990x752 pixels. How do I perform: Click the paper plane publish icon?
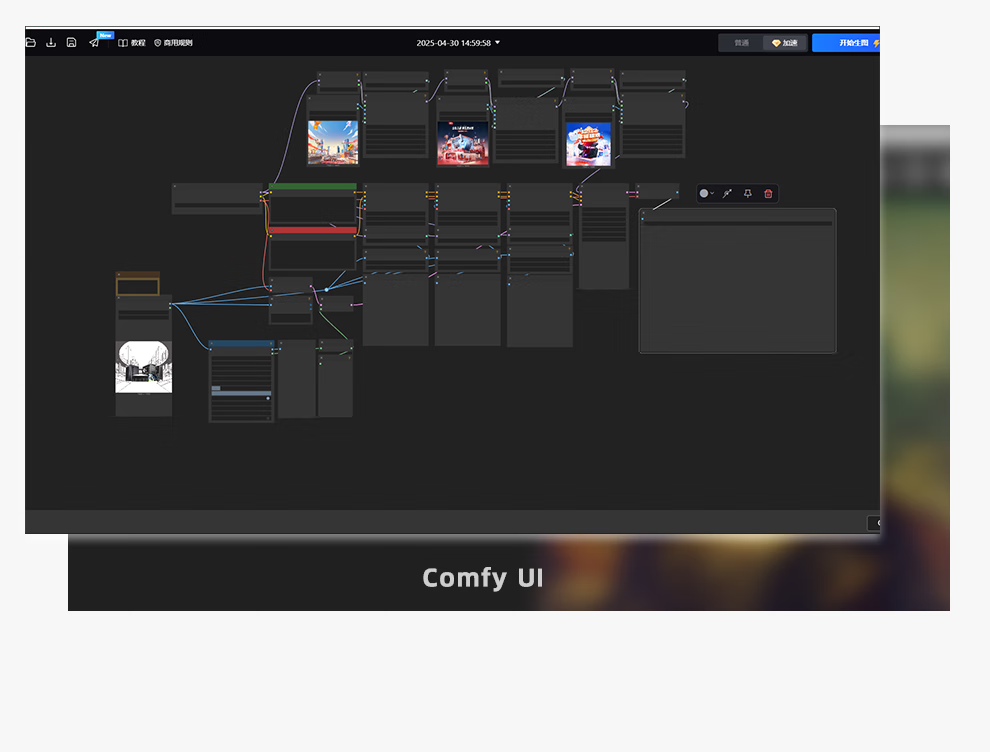point(94,43)
